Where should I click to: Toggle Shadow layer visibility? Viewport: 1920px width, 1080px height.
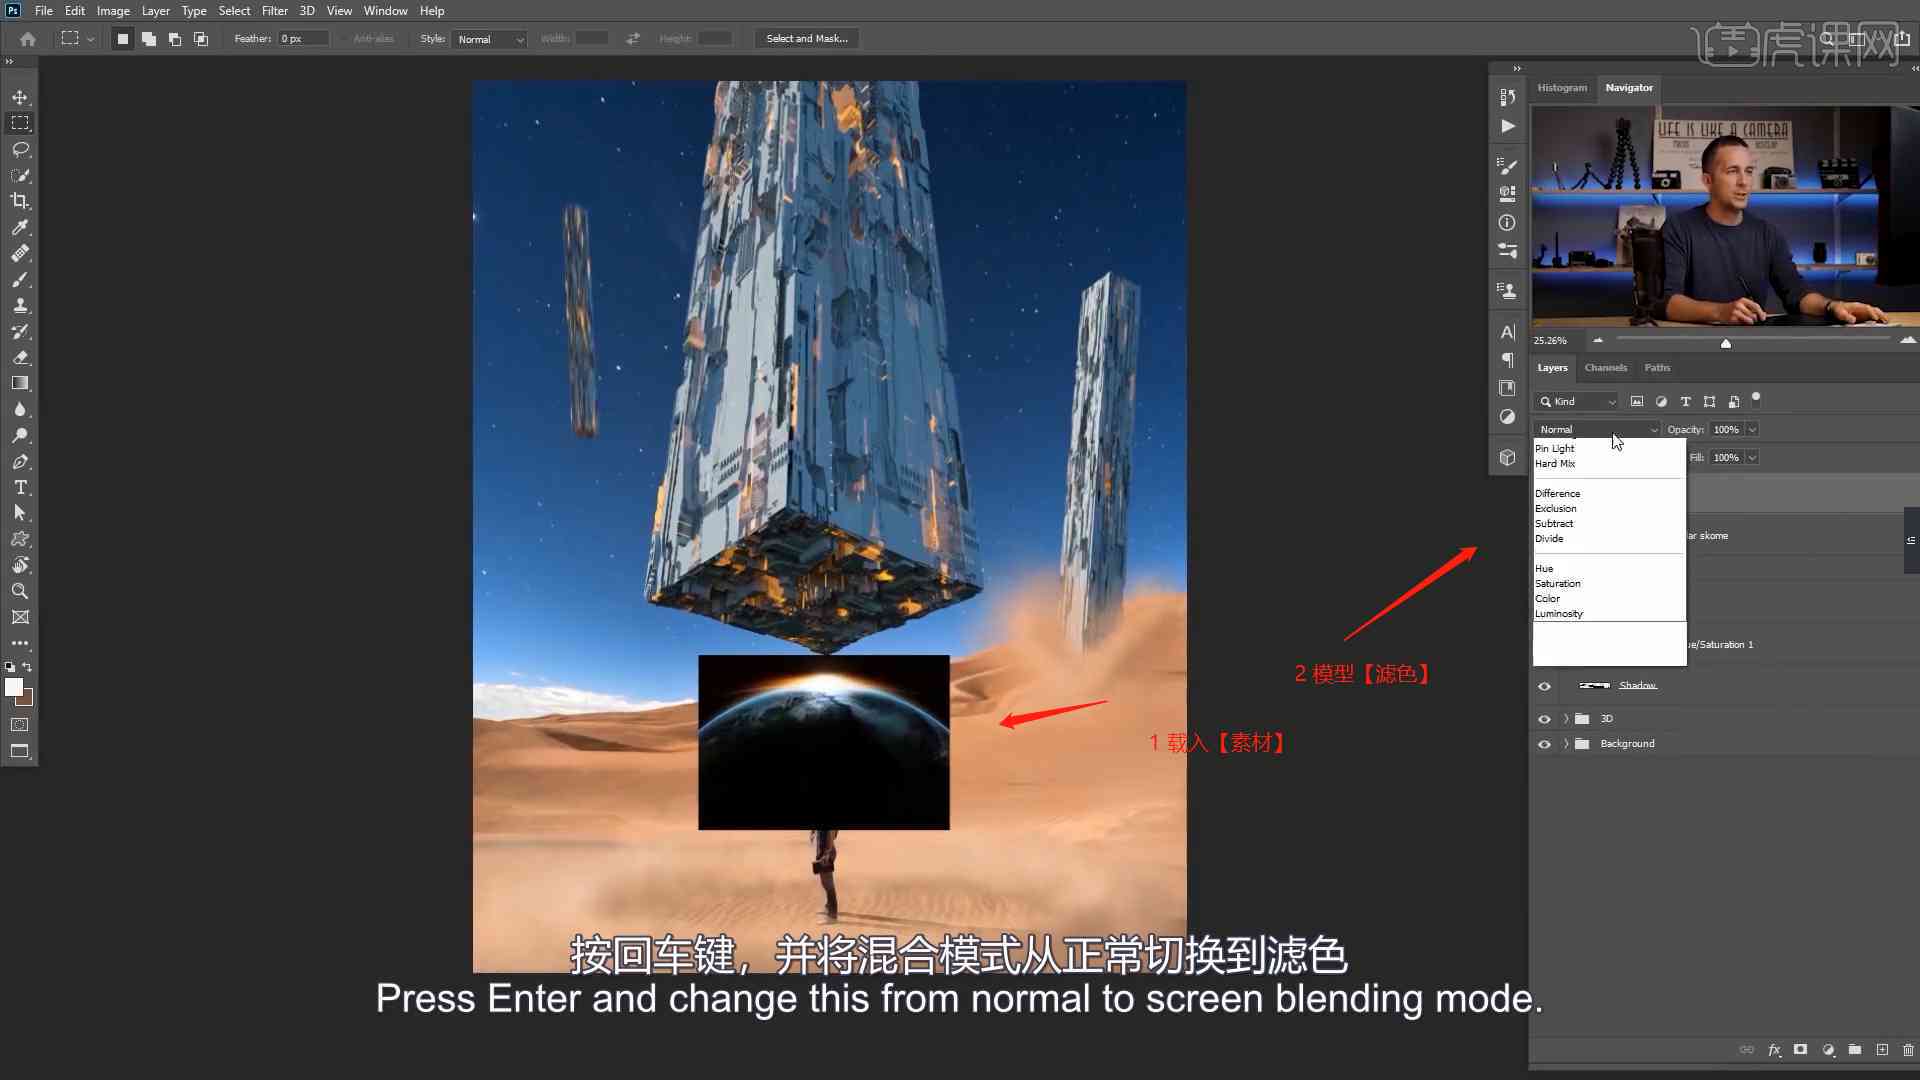[x=1544, y=686]
